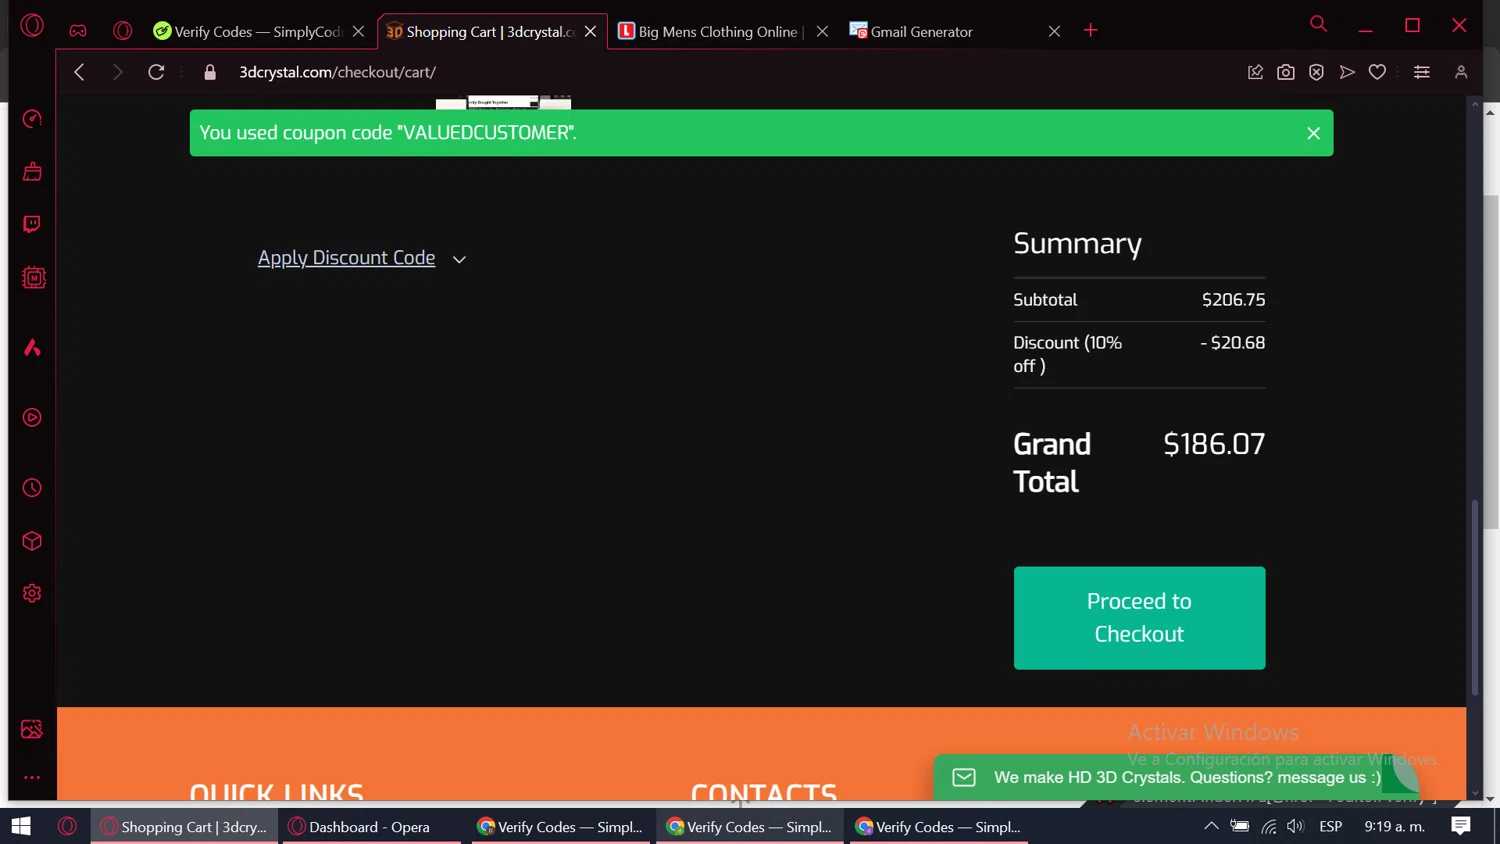Click the share page icon in address bar
The width and height of the screenshot is (1500, 844).
click(1255, 72)
